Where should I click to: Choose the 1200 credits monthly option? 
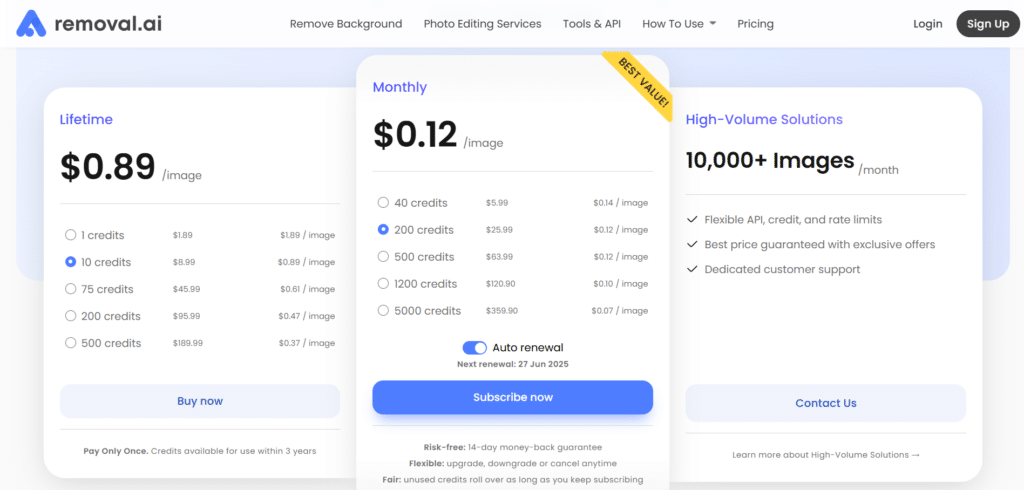point(383,284)
